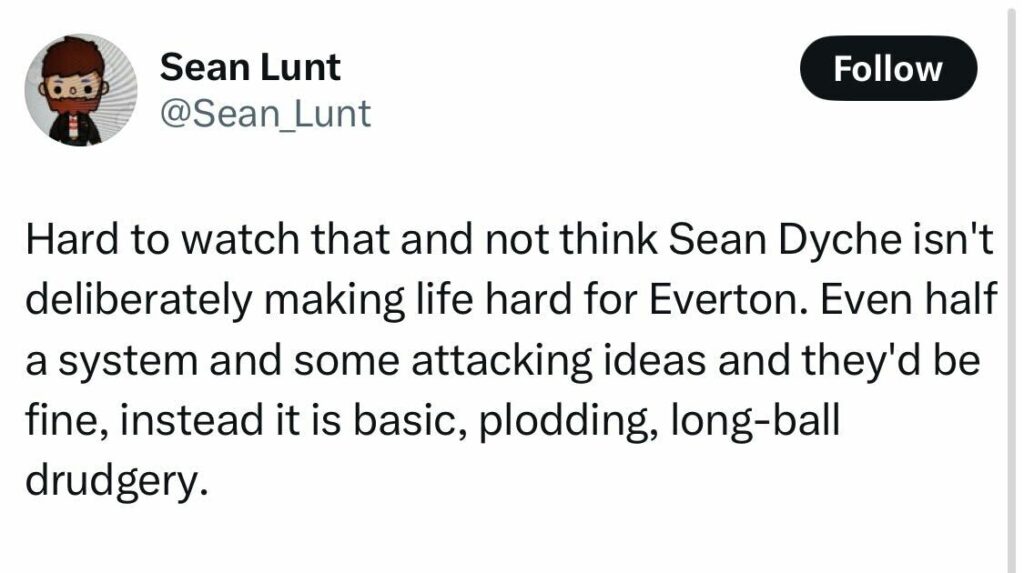Click the word "deliberately" in the tweet
1024x573 pixels.
(x=138, y=299)
